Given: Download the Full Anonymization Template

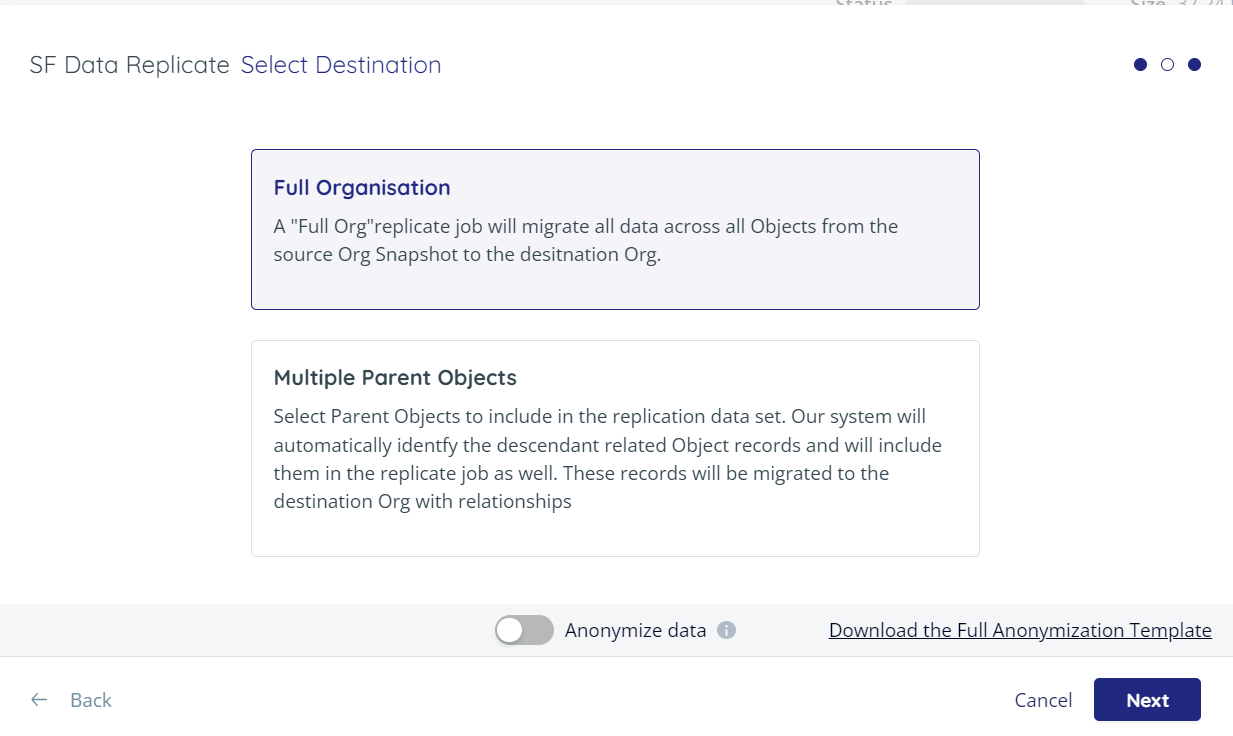Looking at the screenshot, I should [x=1020, y=630].
